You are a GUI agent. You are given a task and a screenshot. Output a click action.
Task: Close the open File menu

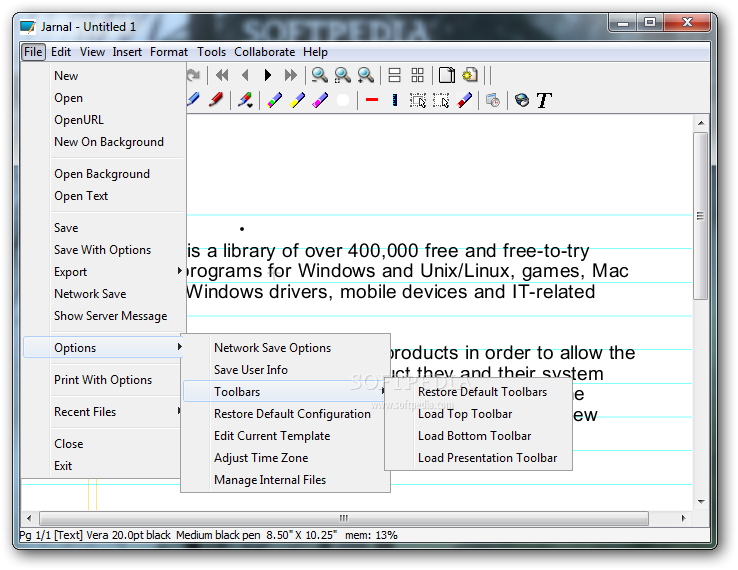pos(33,52)
